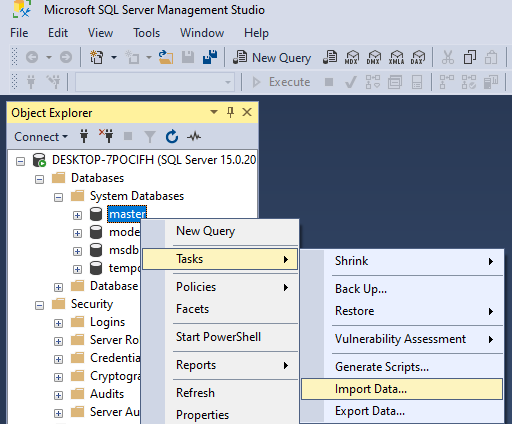Image resolution: width=512 pixels, height=424 pixels.
Task: Expand the msdb database node
Action: coord(77,251)
